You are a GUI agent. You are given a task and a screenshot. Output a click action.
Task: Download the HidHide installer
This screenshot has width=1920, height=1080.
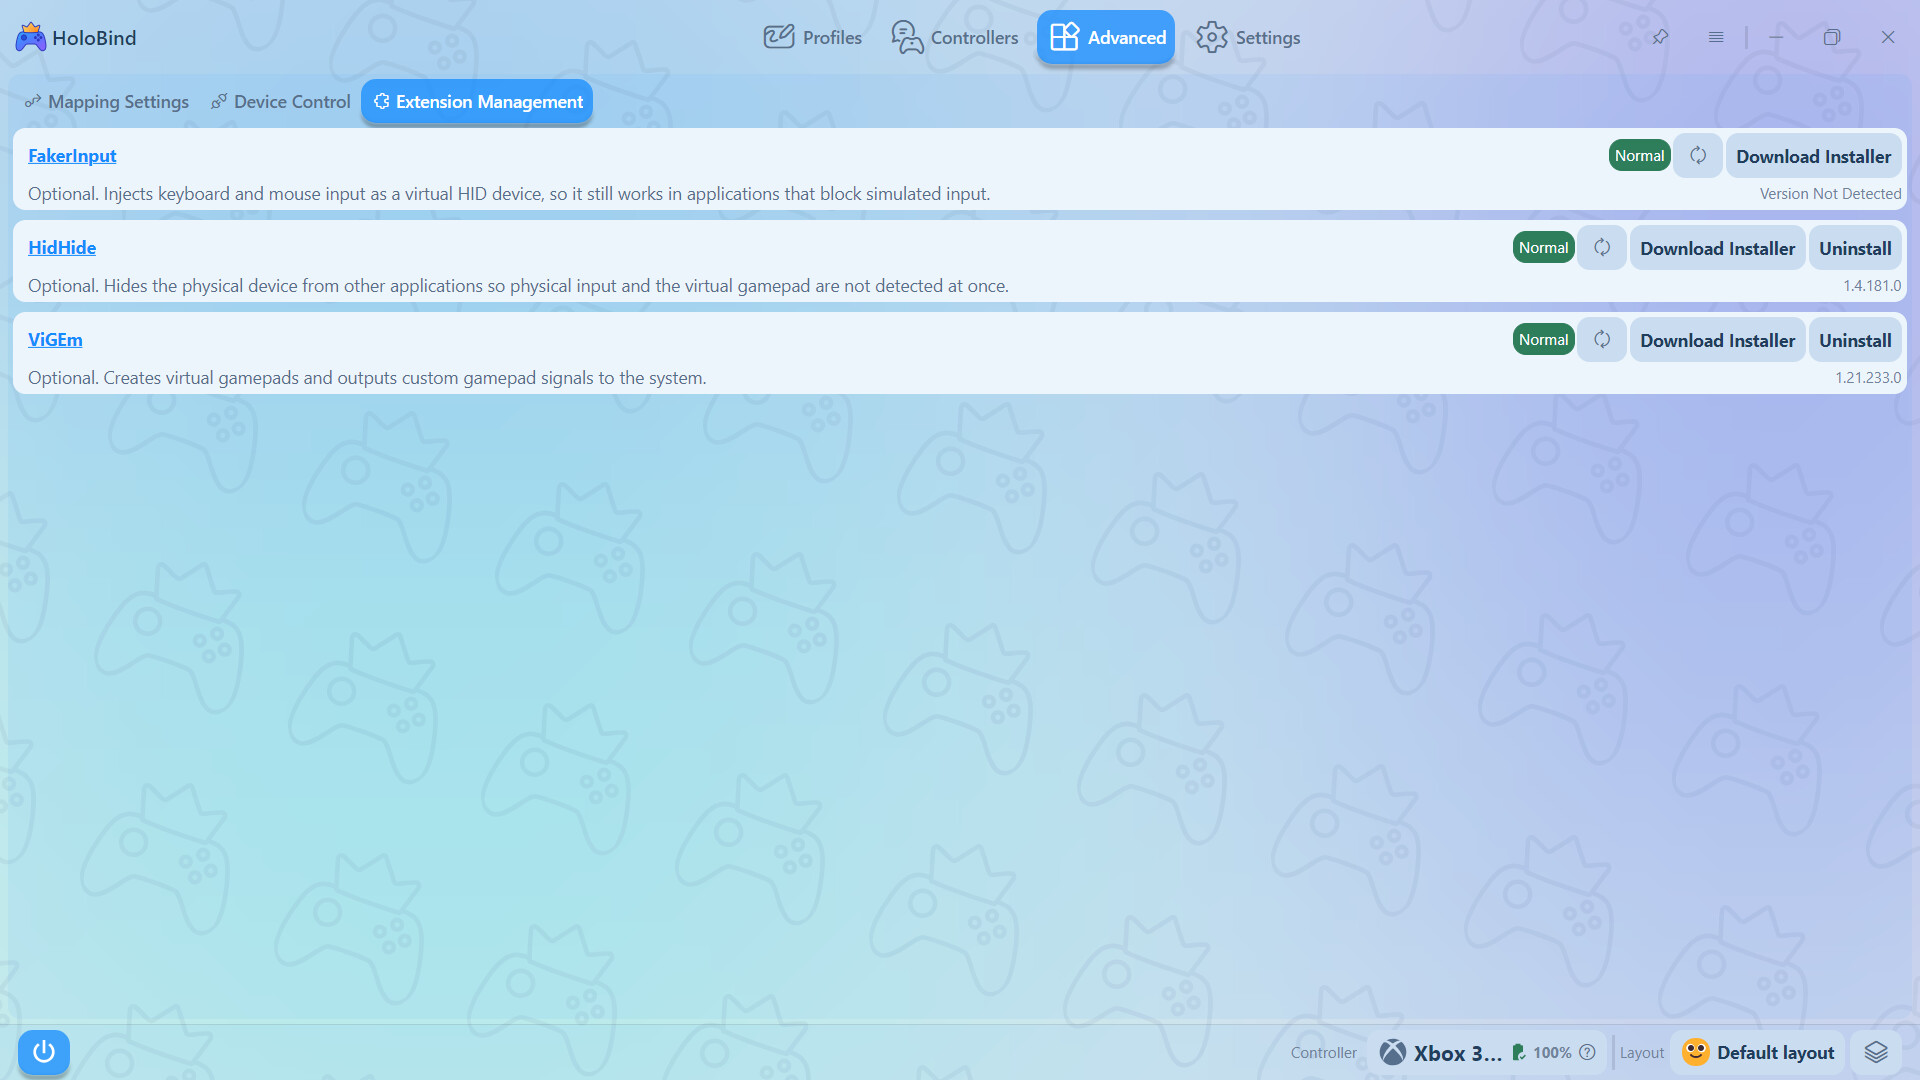[1717, 248]
